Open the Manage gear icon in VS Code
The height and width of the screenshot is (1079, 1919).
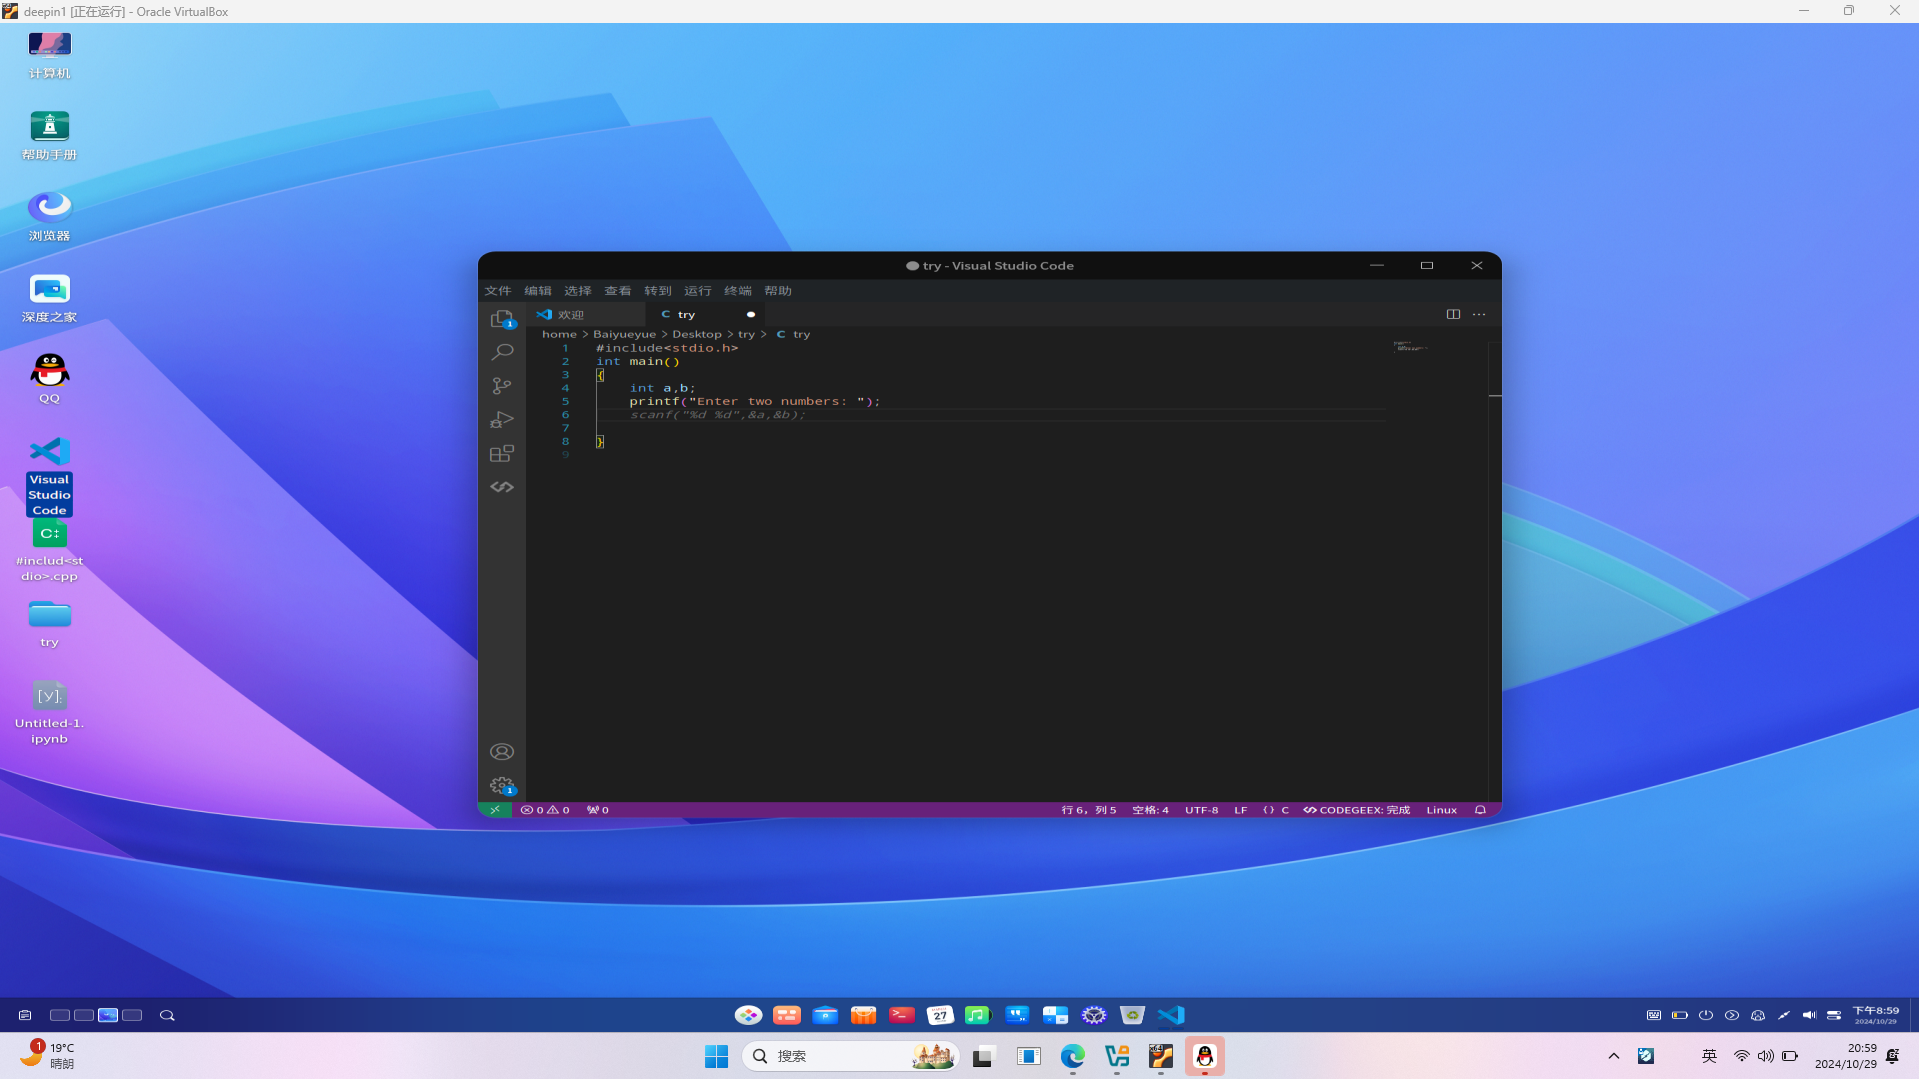coord(502,786)
